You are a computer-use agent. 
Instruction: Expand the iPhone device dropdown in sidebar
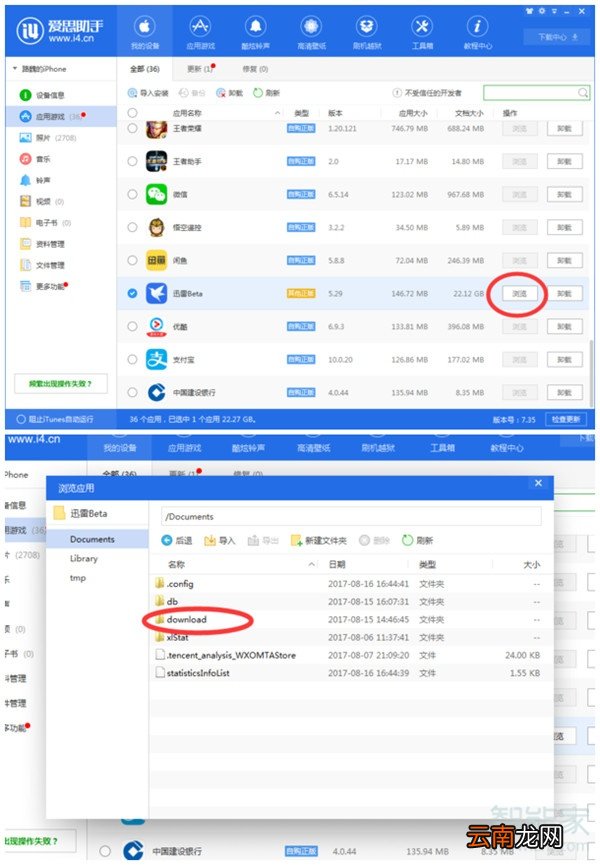pos(15,68)
